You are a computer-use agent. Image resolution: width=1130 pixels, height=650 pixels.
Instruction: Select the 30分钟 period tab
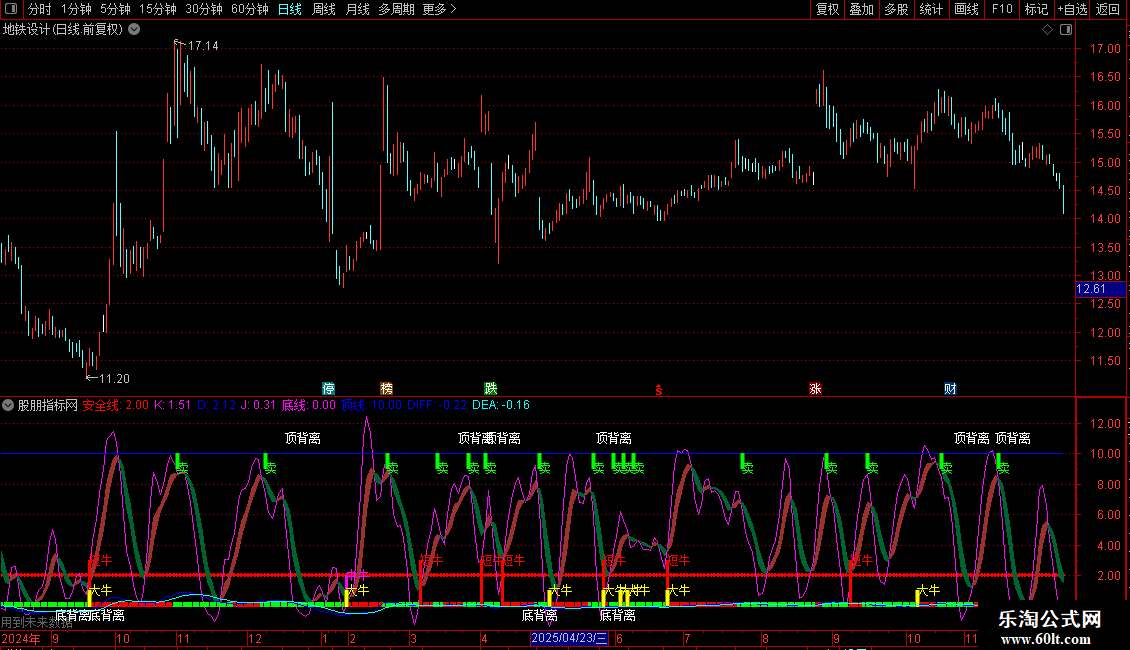click(x=203, y=9)
